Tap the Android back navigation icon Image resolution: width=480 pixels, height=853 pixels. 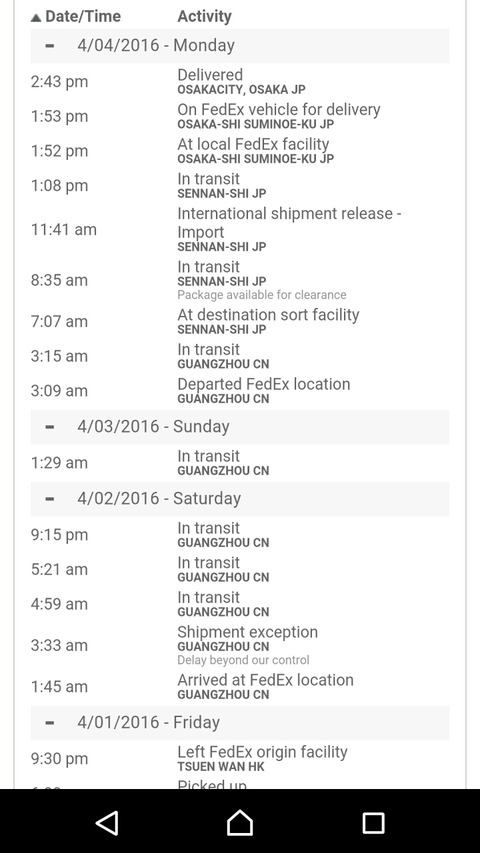tap(107, 823)
